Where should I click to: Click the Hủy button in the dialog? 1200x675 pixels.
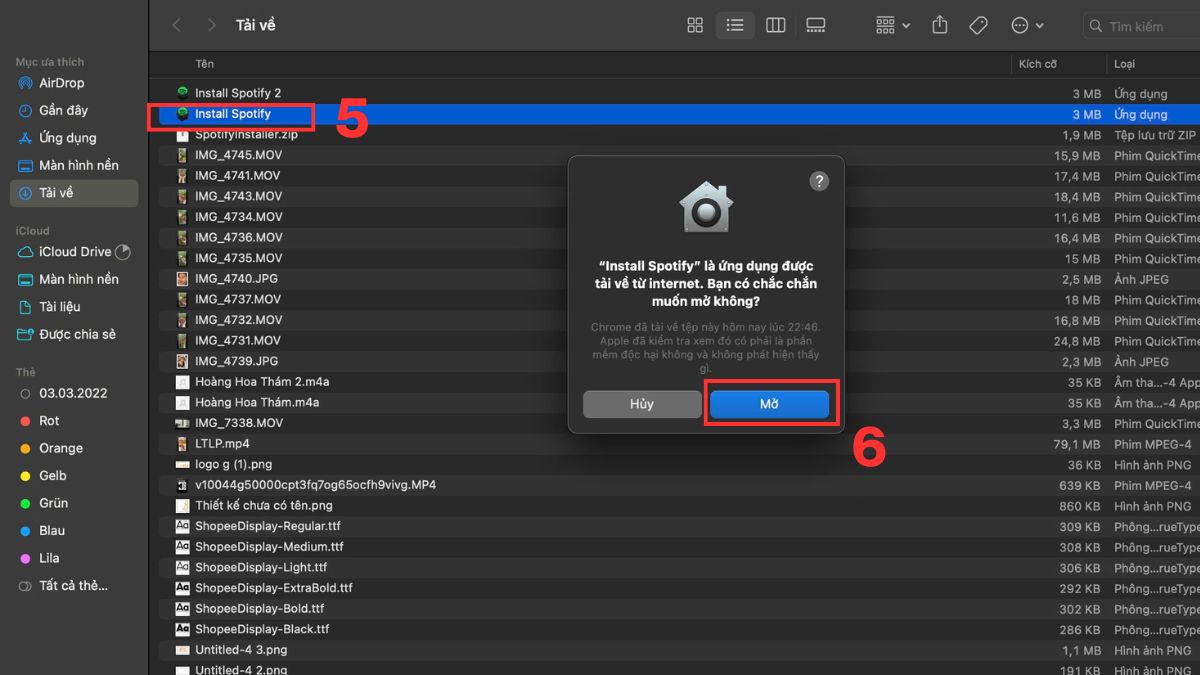642,404
